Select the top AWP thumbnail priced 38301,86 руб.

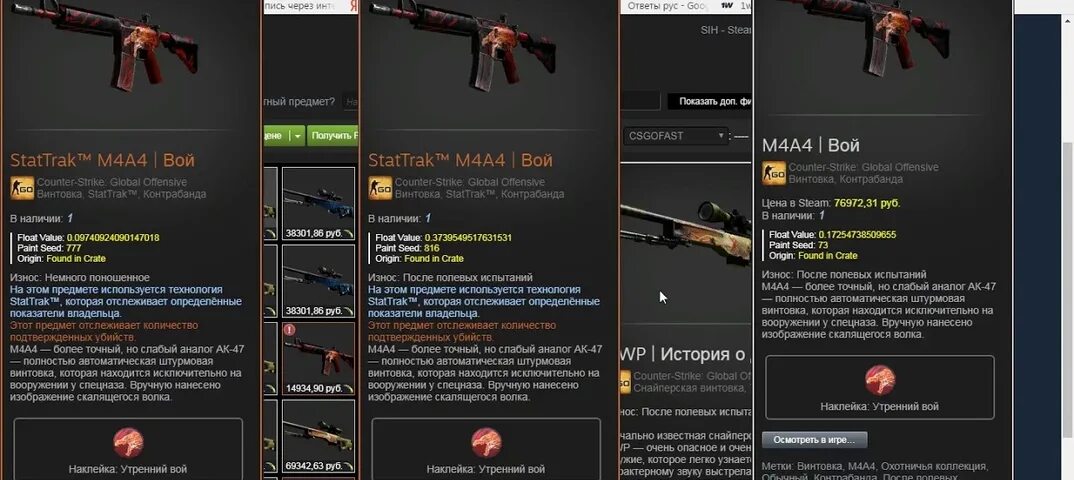click(x=319, y=203)
